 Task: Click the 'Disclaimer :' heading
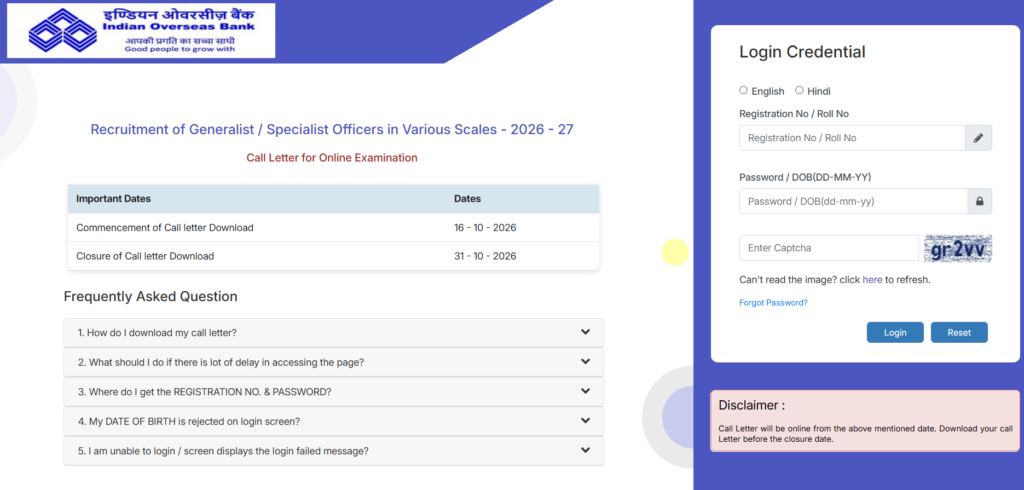coord(752,405)
